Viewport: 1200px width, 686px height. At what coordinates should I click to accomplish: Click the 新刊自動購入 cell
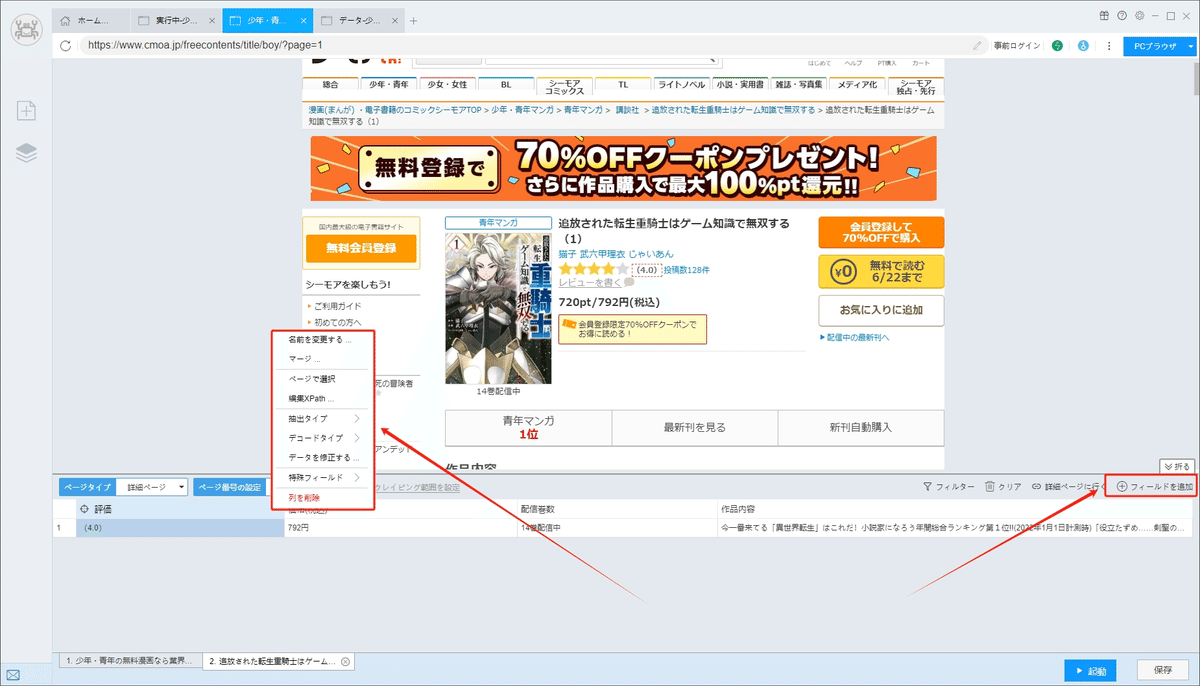861,427
